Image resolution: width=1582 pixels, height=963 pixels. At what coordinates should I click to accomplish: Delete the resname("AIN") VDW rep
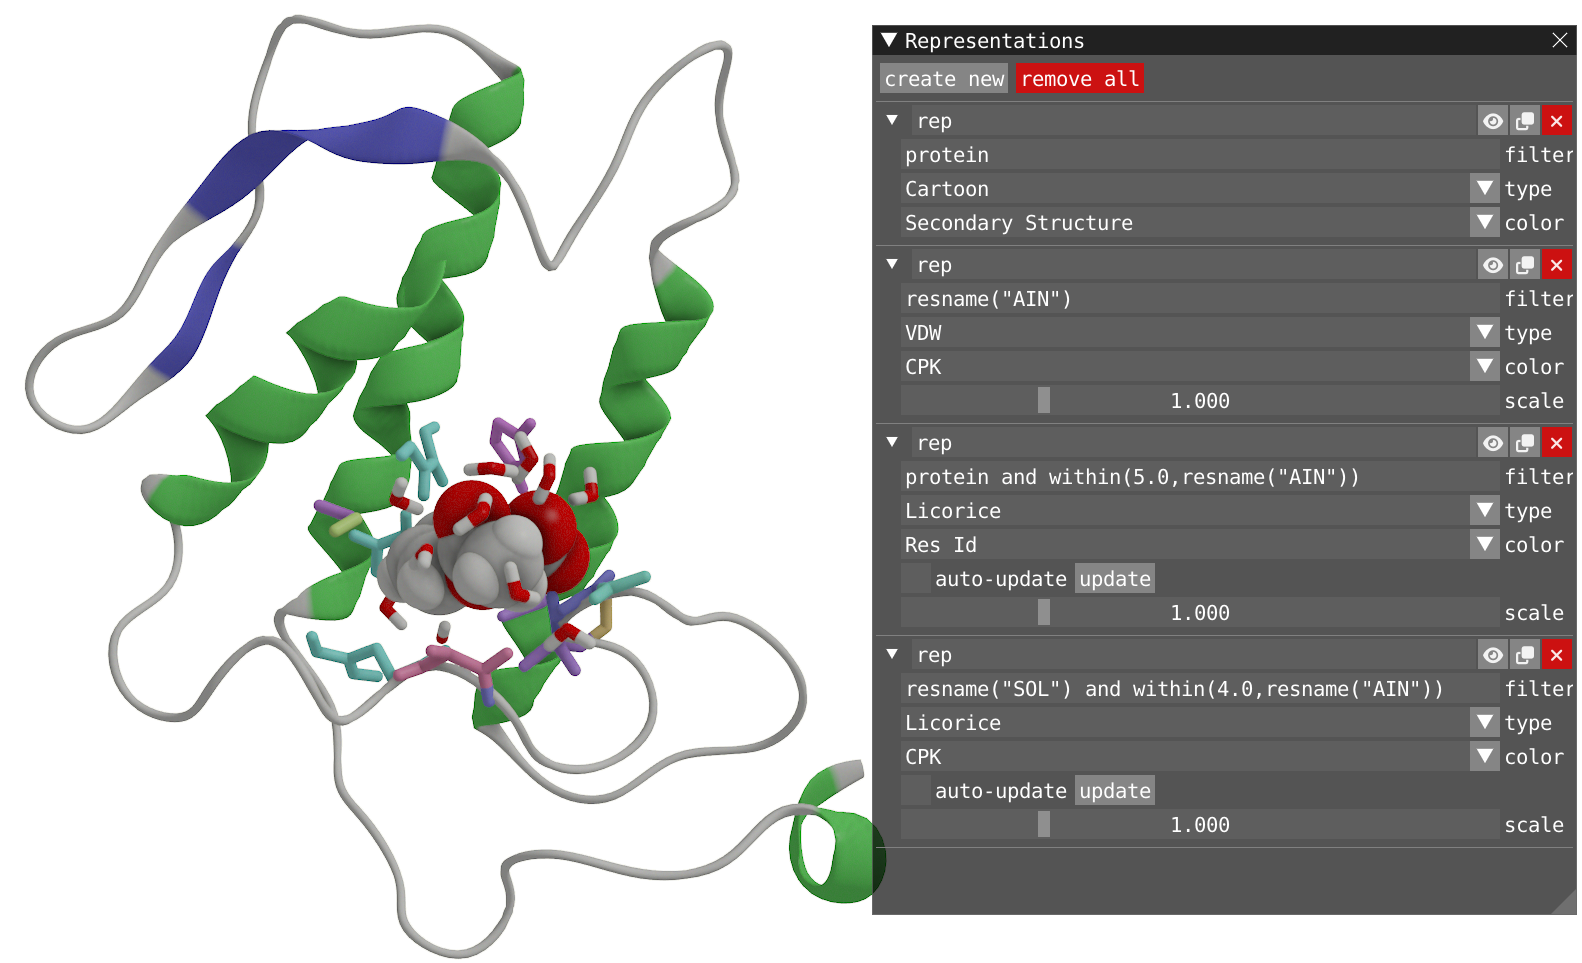(1556, 265)
